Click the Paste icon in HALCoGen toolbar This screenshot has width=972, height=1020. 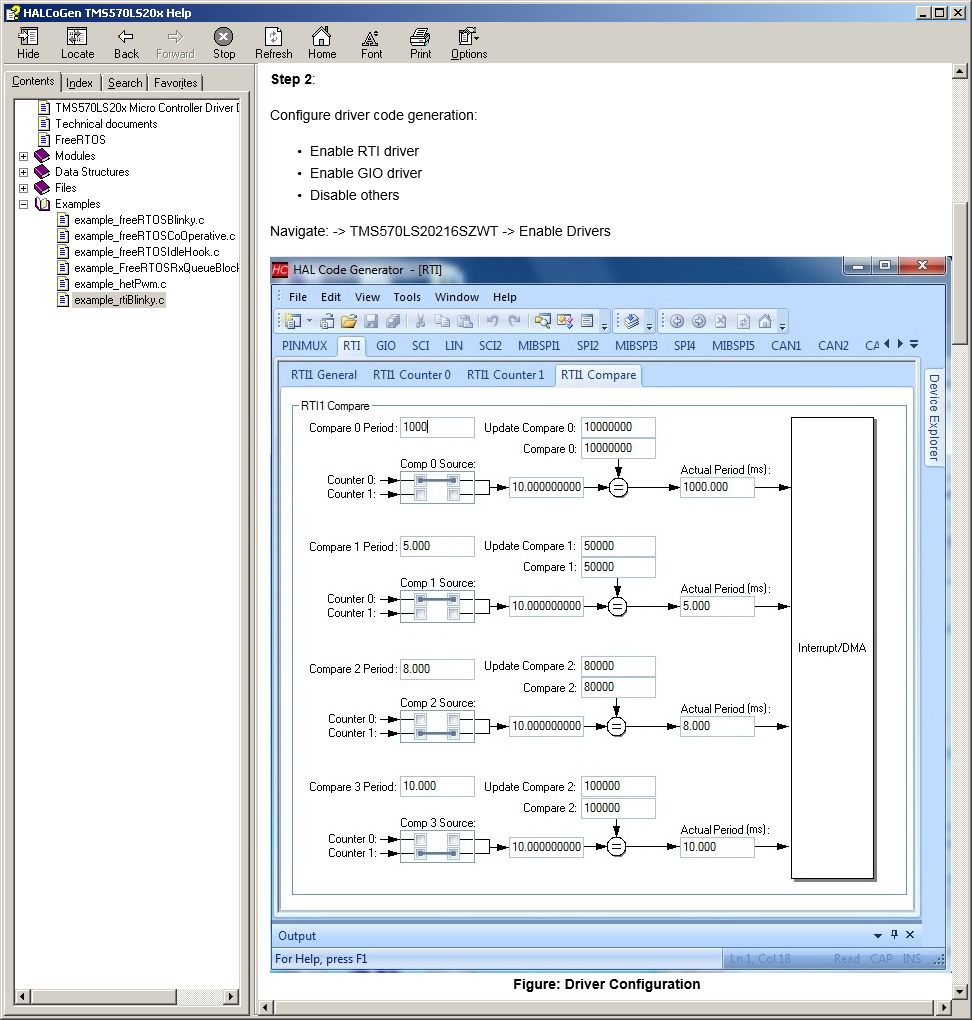[x=465, y=321]
